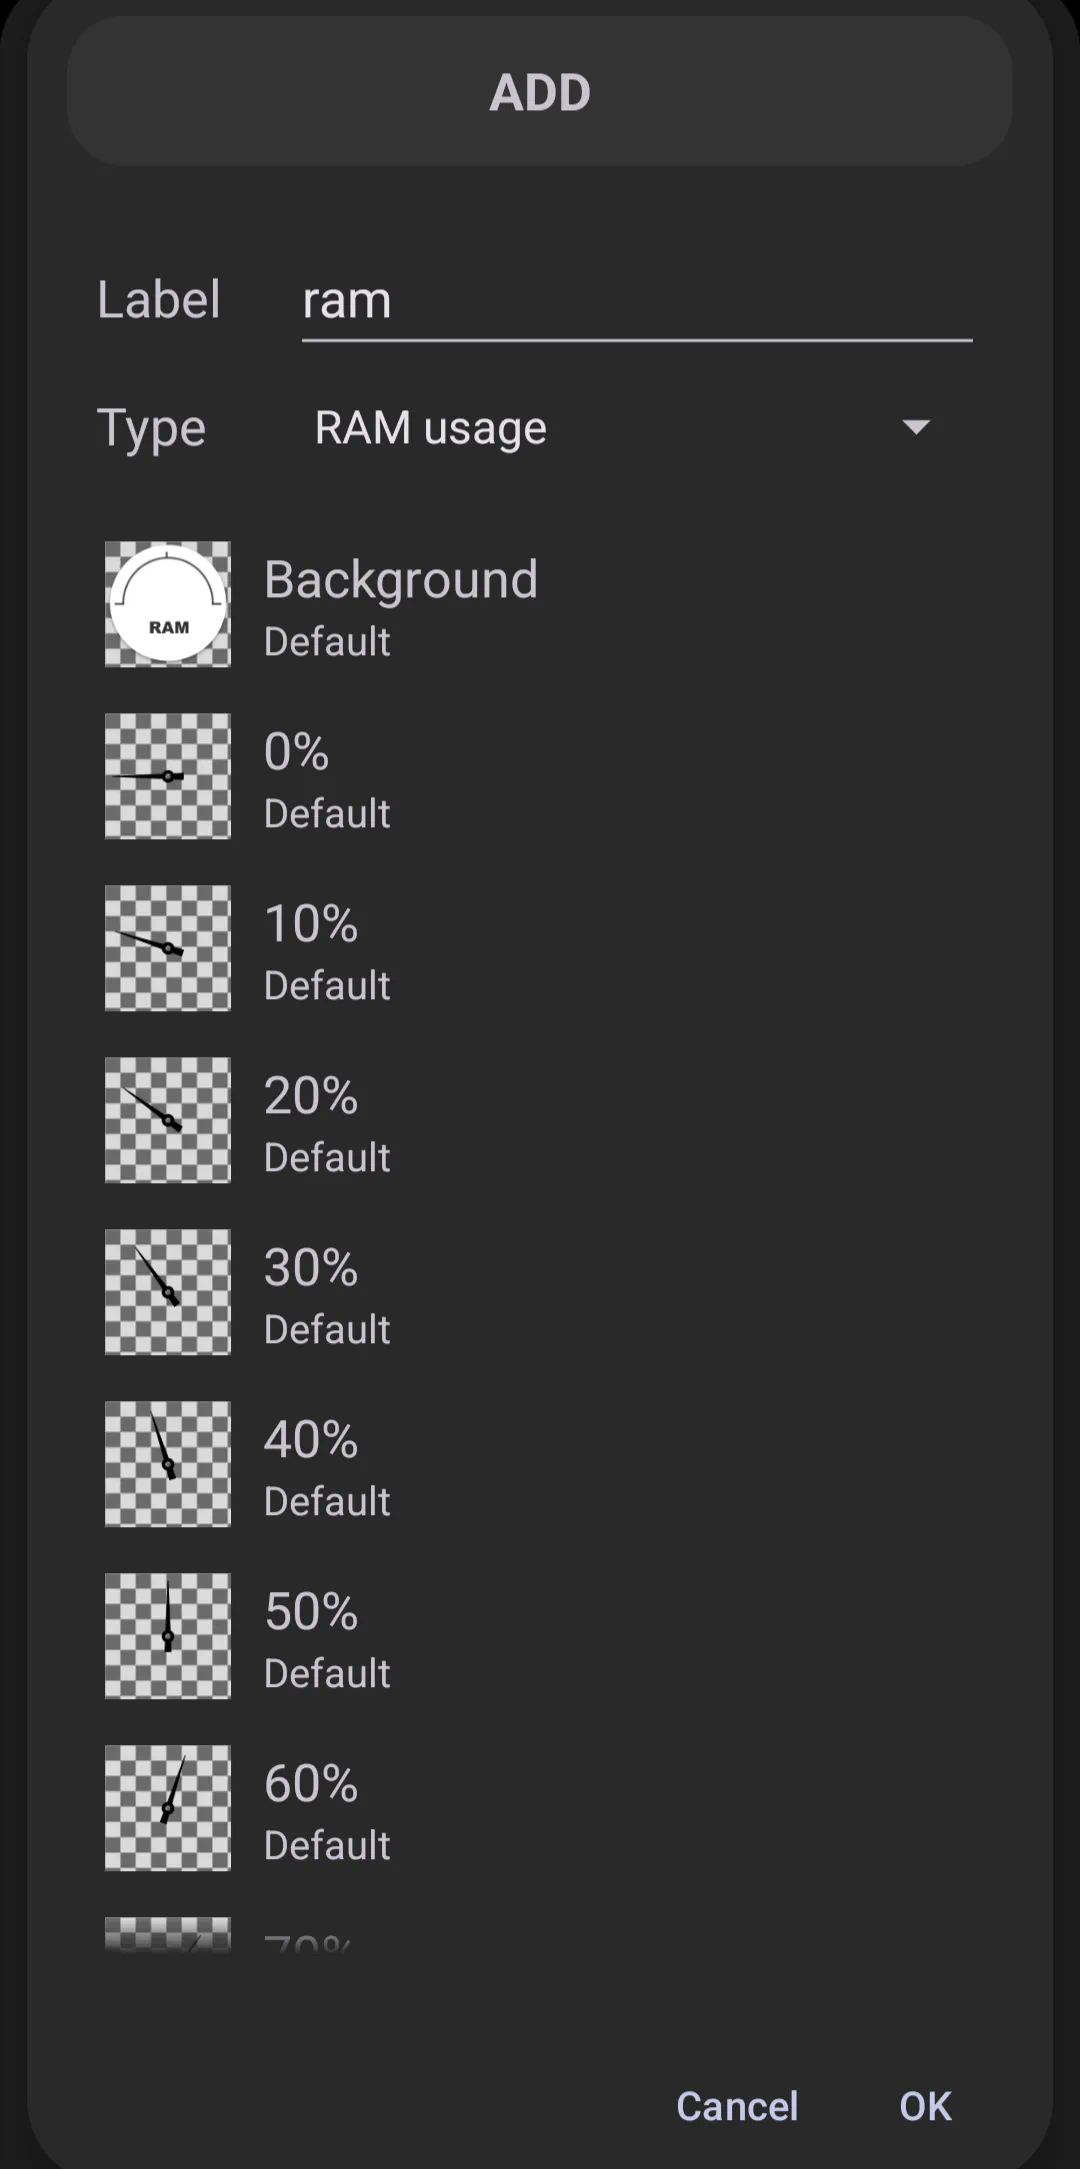Select the 30% needle icon
1080x2169 pixels.
tap(168, 1292)
